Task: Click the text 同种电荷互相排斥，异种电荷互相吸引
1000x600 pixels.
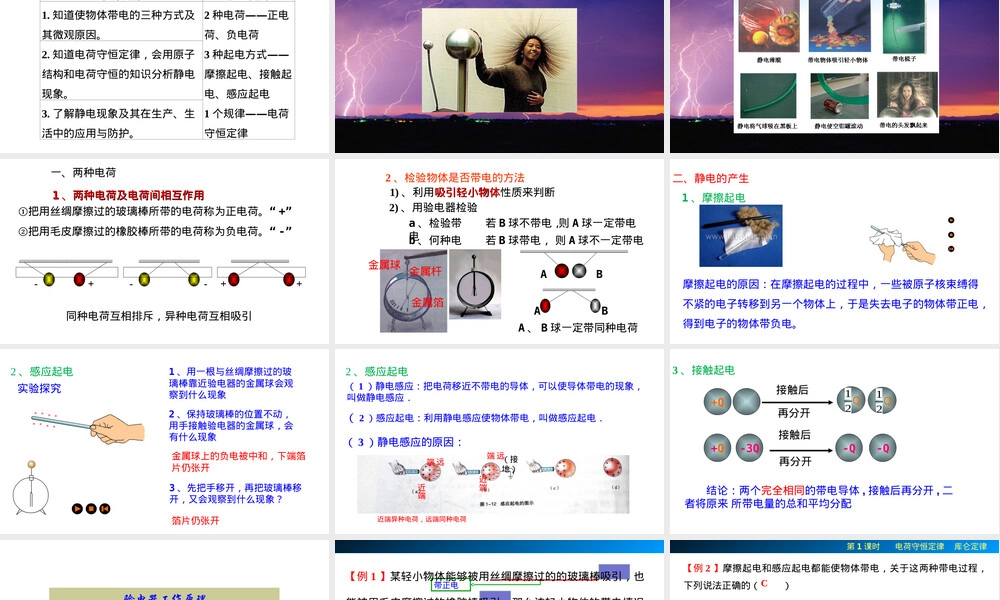Action: pyautogui.click(x=159, y=316)
